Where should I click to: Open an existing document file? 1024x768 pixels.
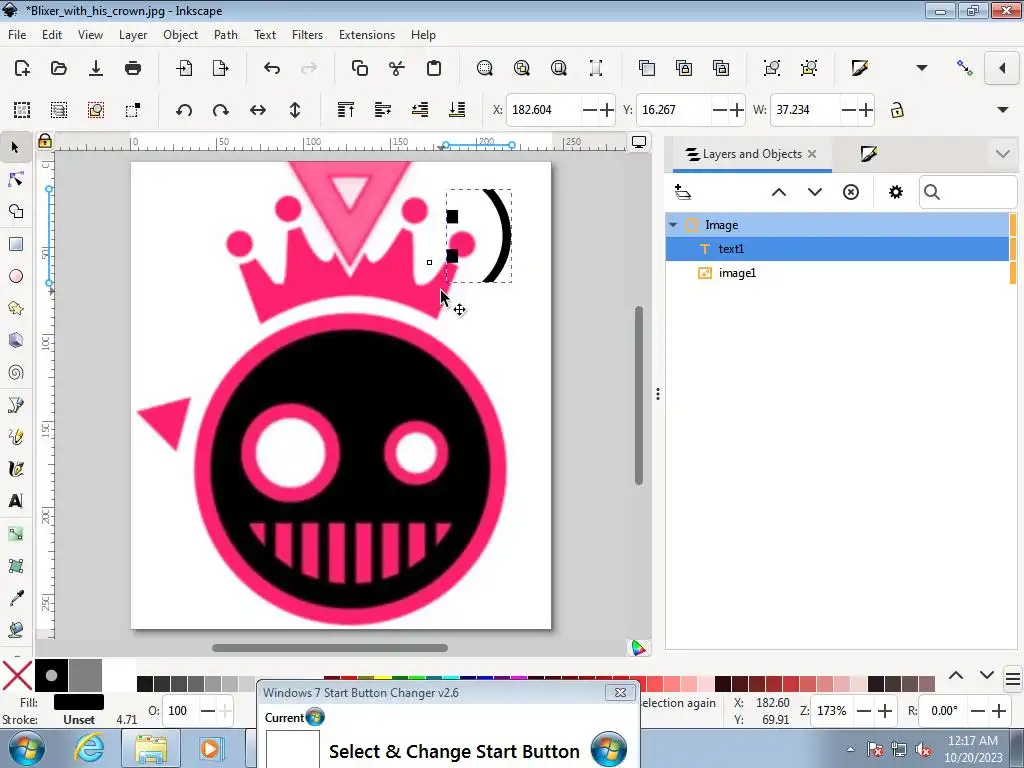(59, 68)
